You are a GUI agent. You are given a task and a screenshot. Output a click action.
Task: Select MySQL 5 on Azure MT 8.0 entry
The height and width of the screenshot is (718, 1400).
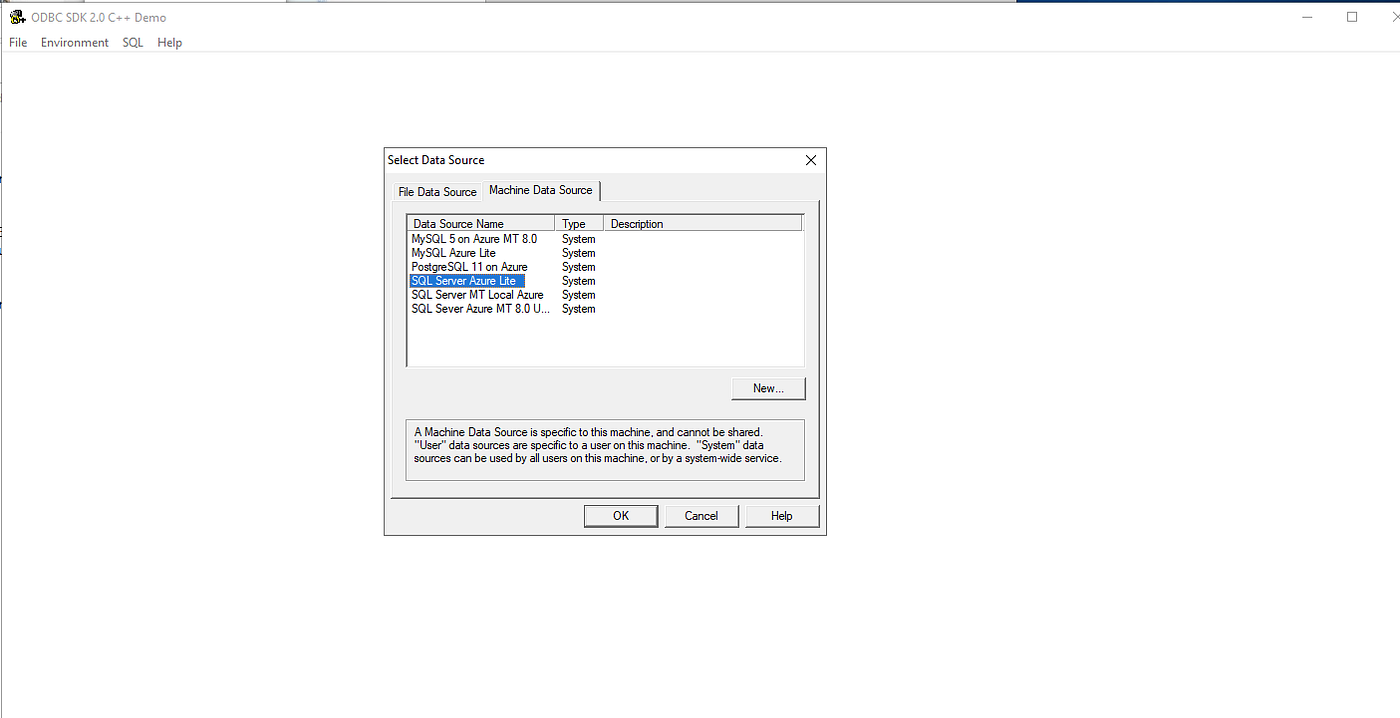[474, 239]
